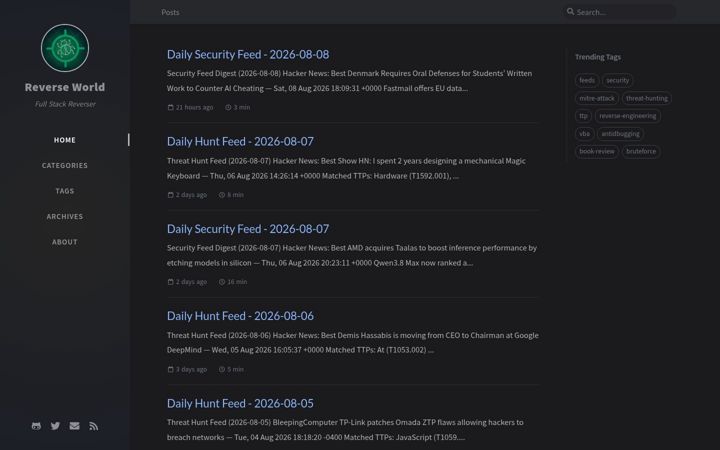Click the '21 hours ago' timestamp
Image resolution: width=720 pixels, height=450 pixels.
tap(194, 107)
